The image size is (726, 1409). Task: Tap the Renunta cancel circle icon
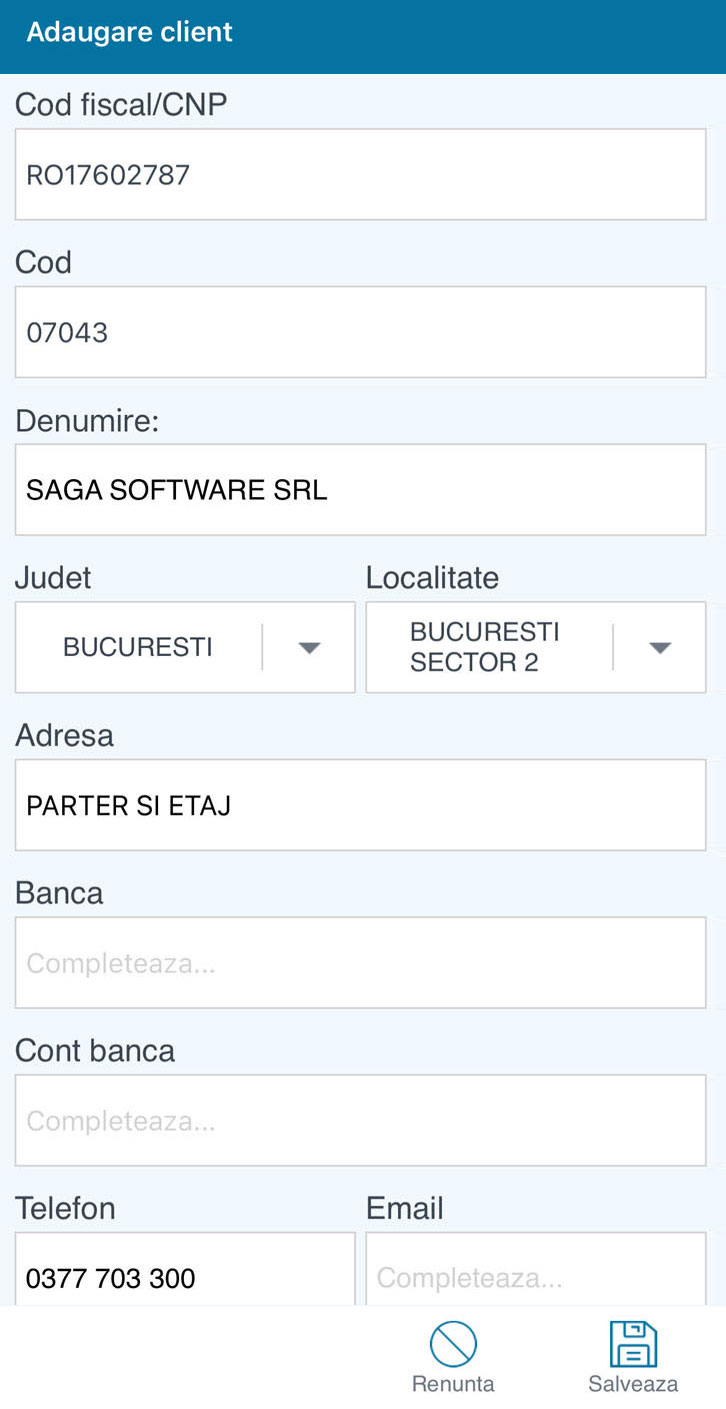[x=453, y=1345]
